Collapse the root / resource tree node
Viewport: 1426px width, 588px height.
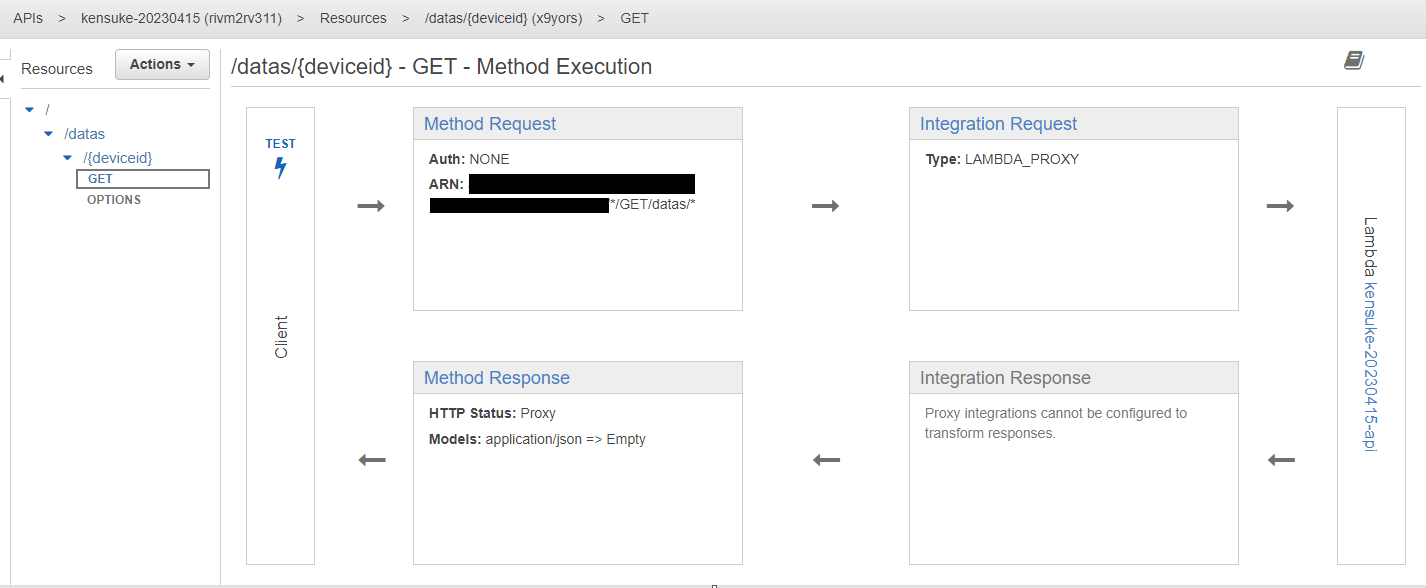pyautogui.click(x=30, y=109)
